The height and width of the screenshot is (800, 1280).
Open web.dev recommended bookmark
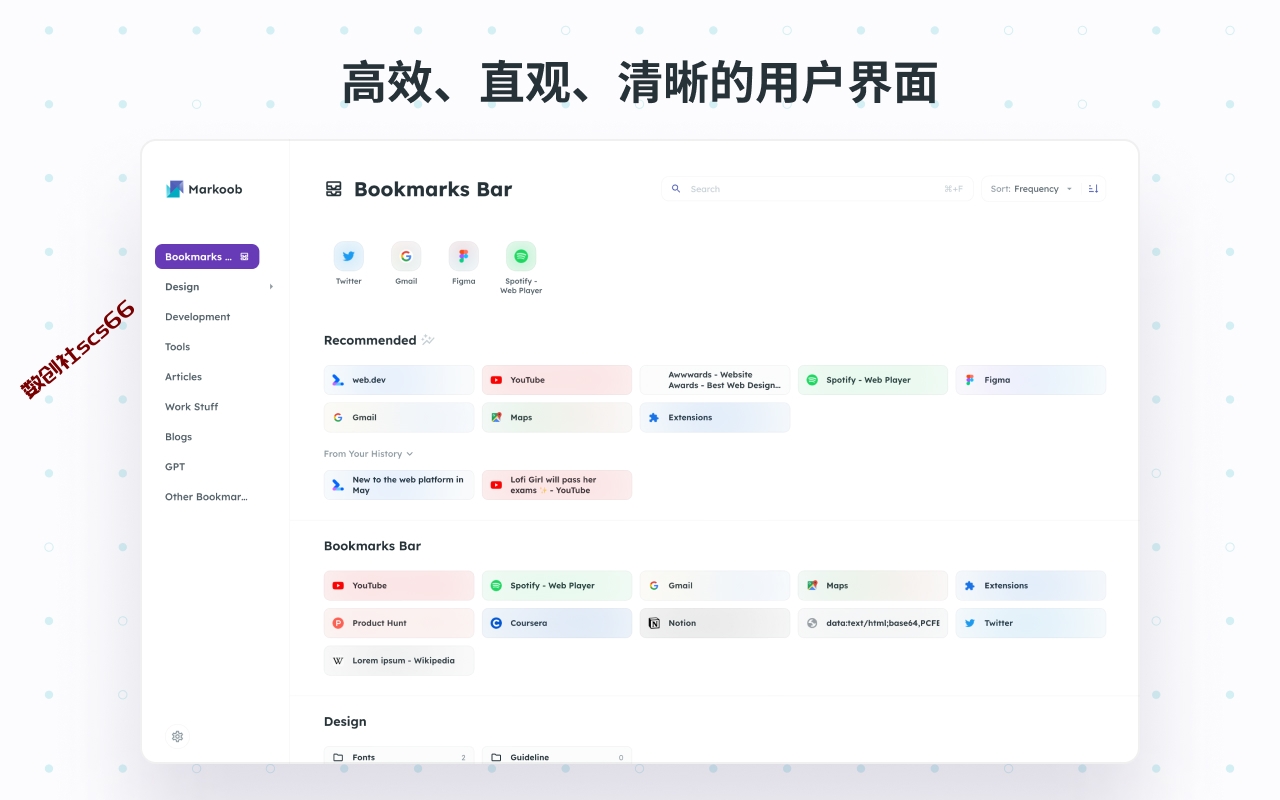coord(399,380)
